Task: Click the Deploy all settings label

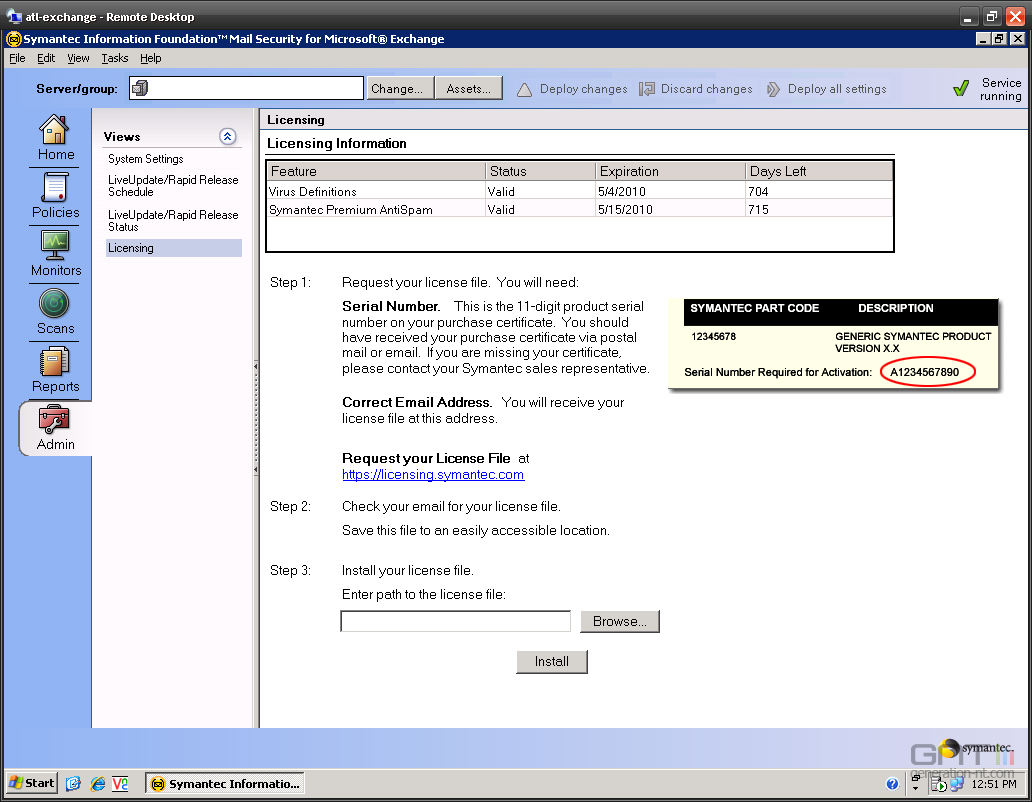Action: pos(837,89)
